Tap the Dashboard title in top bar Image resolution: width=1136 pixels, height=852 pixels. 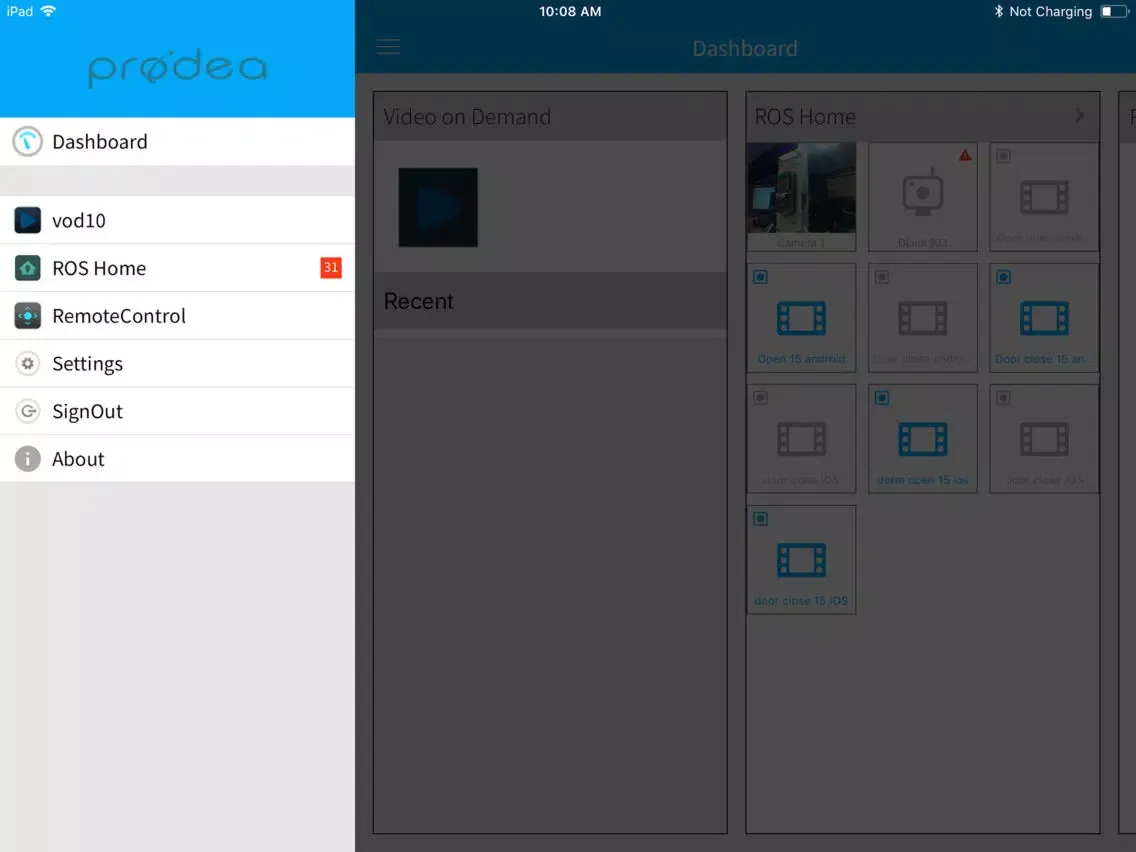[745, 49]
